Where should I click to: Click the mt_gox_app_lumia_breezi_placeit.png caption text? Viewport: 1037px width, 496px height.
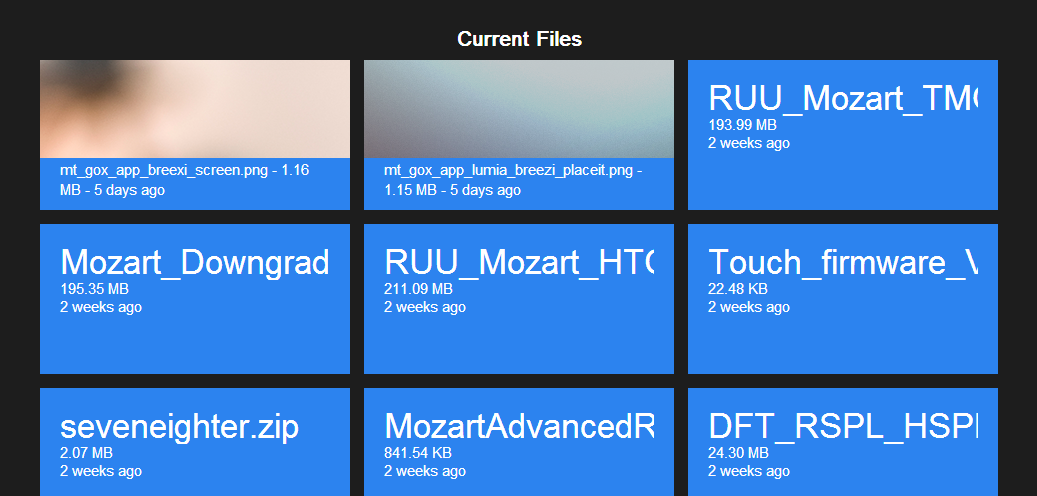[513, 180]
